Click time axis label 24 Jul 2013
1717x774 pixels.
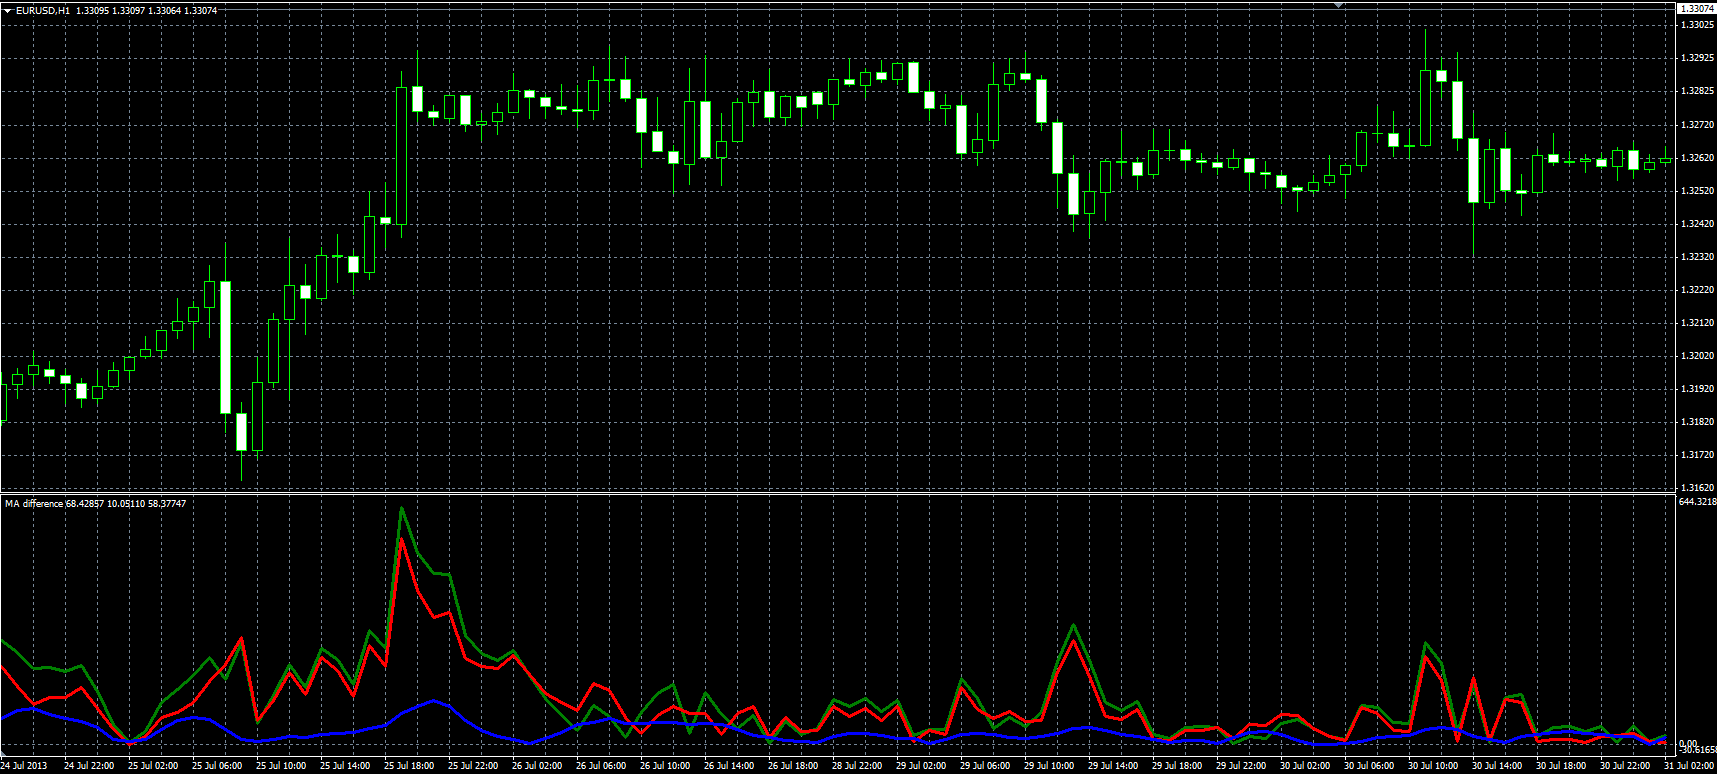point(24,766)
